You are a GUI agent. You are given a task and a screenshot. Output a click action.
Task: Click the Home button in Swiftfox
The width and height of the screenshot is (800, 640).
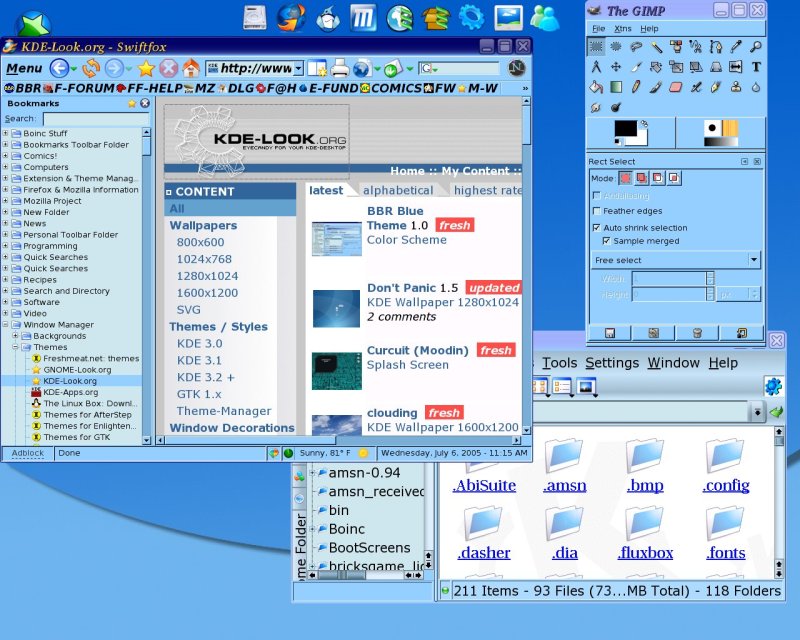point(191,68)
